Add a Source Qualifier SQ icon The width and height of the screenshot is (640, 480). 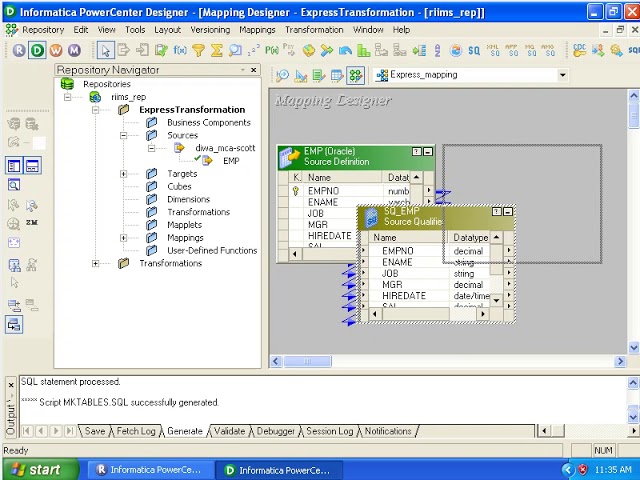coord(474,50)
